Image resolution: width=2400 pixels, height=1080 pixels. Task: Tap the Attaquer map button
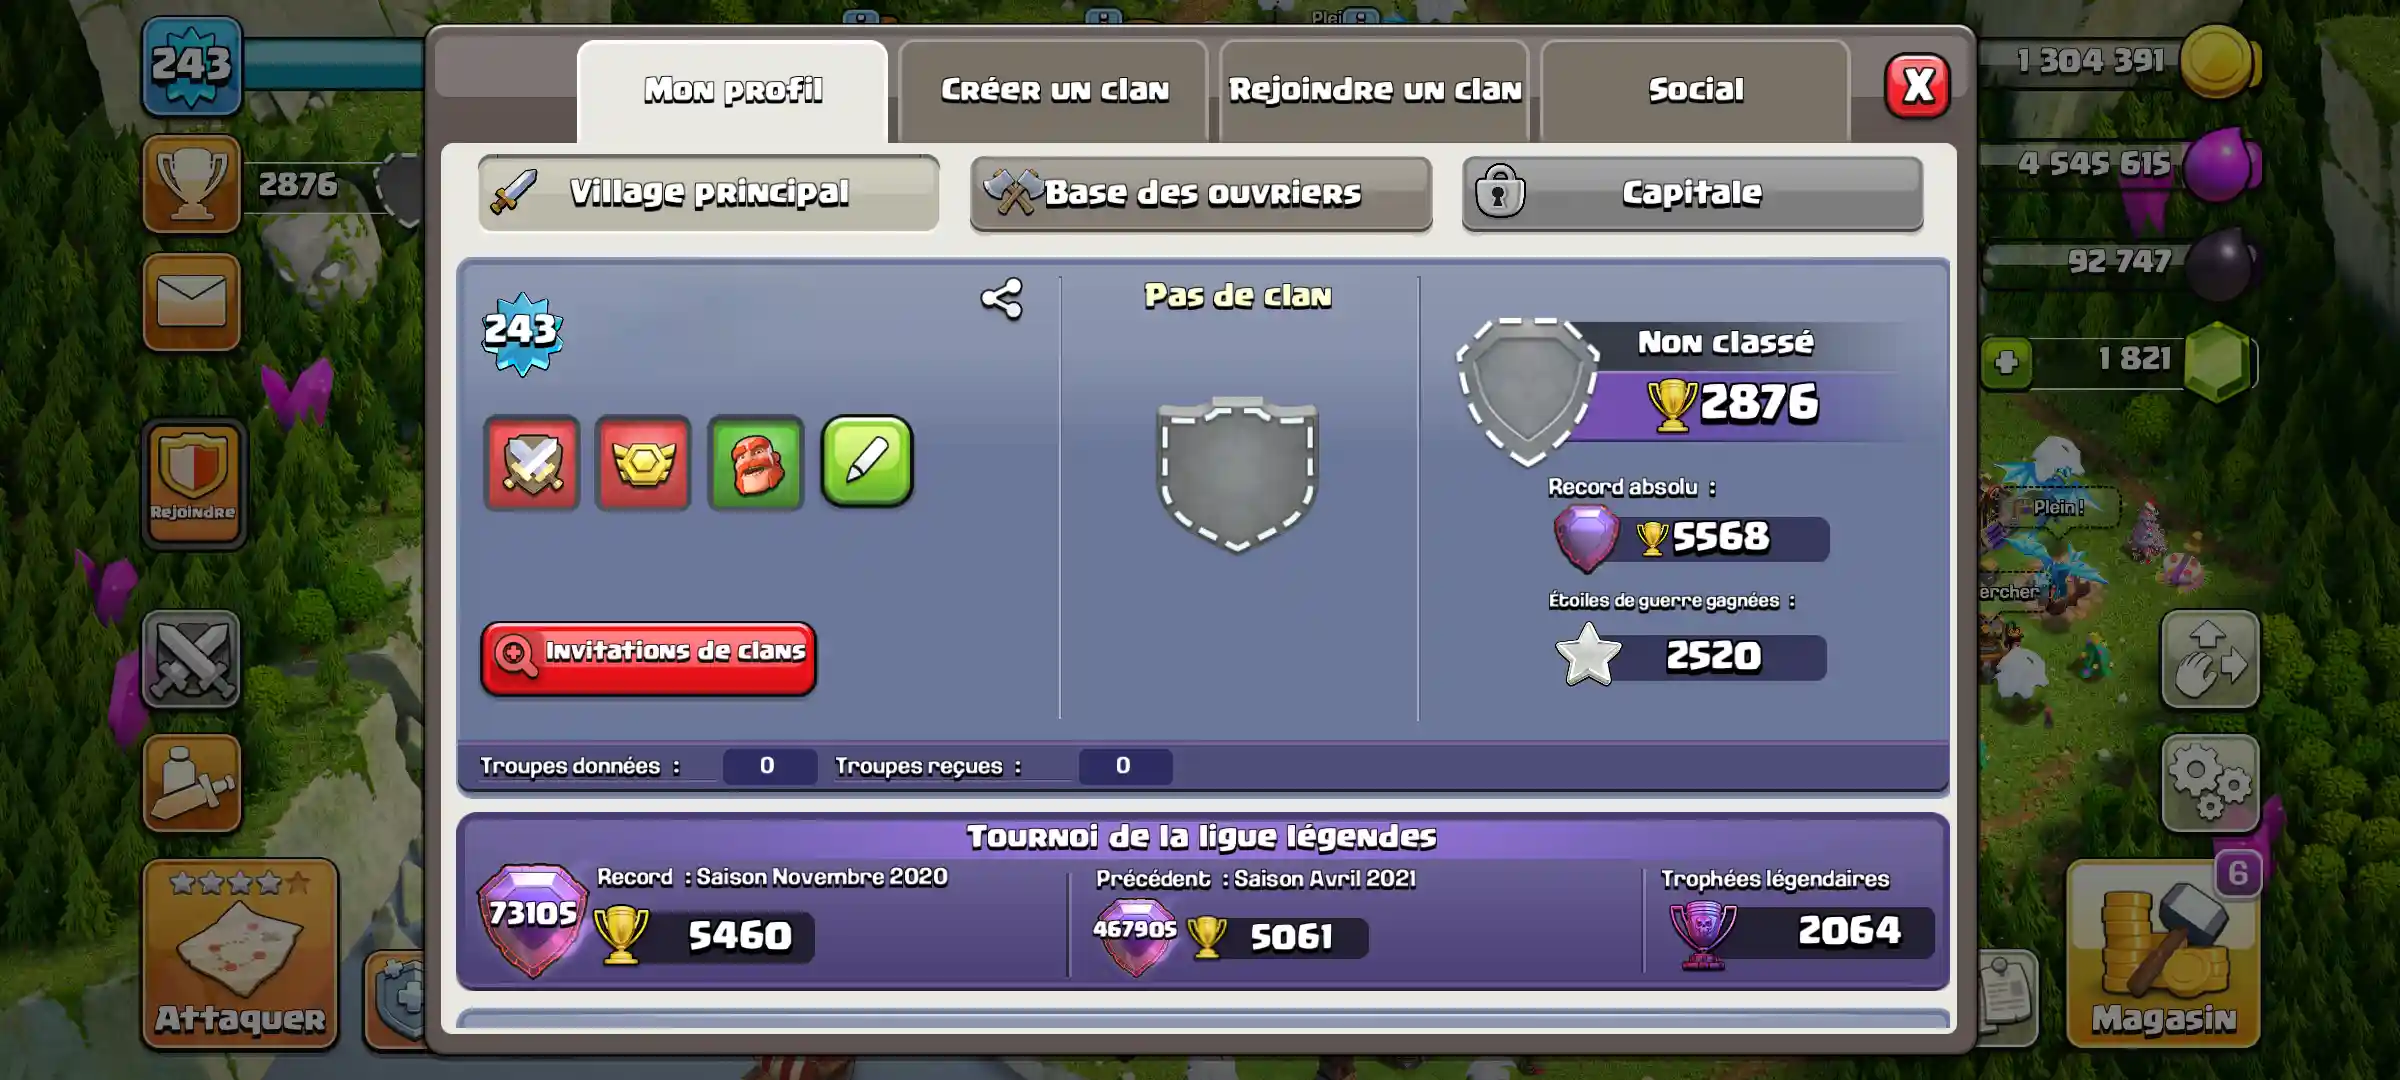[240, 953]
